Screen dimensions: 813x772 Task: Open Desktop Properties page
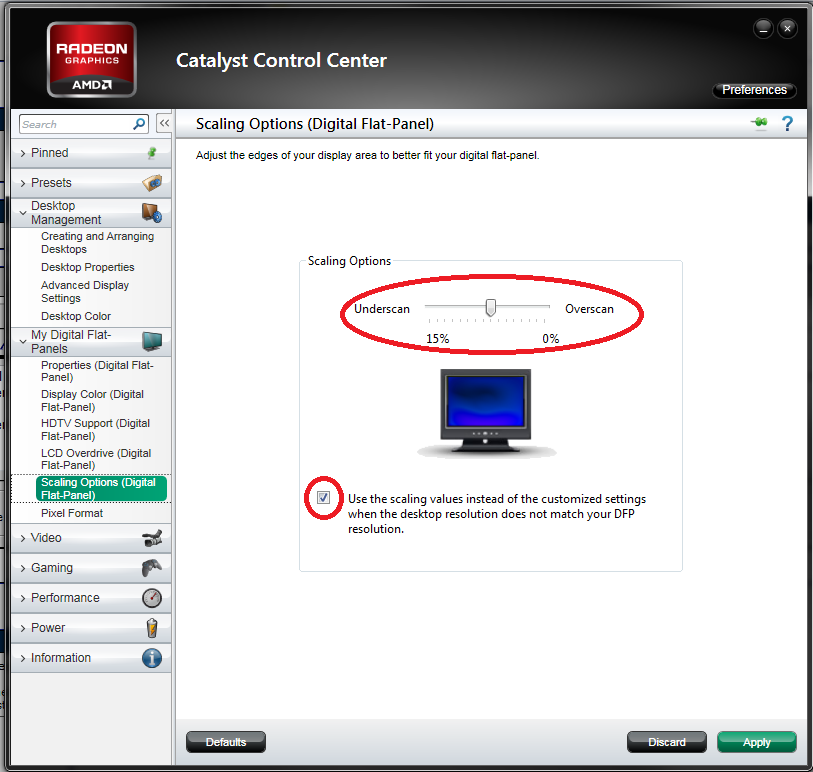coord(88,267)
